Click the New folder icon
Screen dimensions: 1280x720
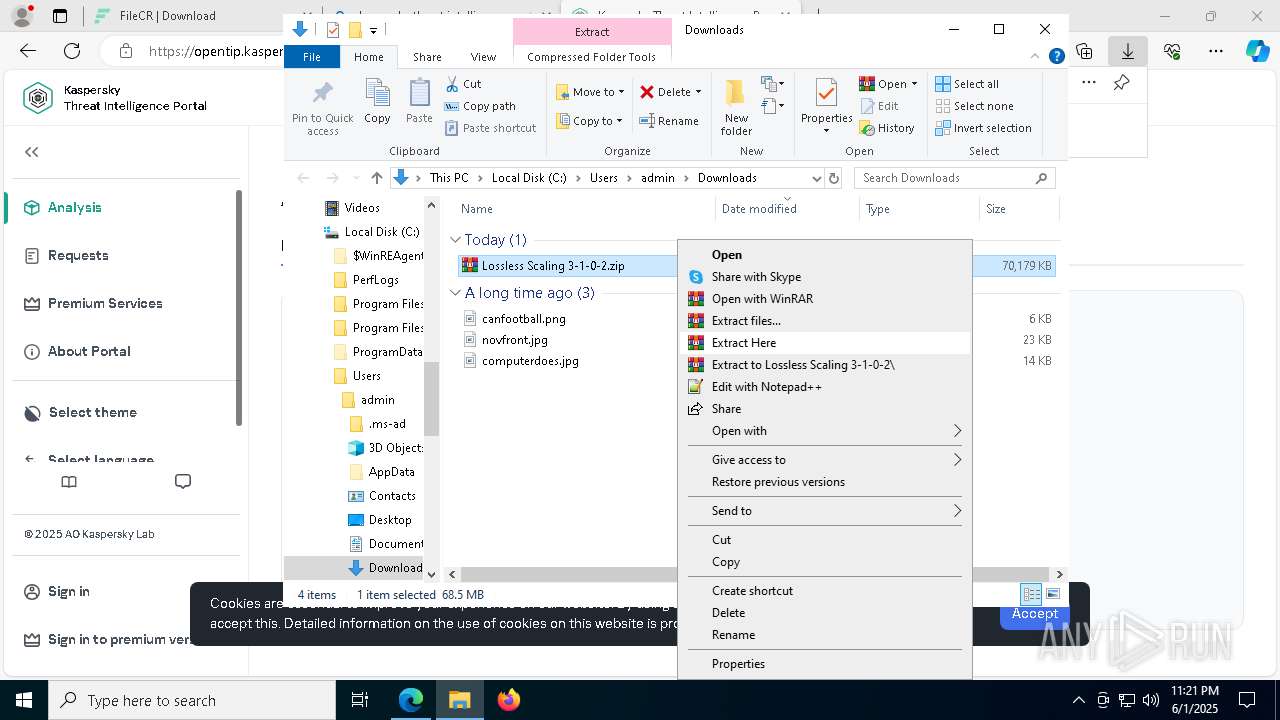(x=736, y=93)
